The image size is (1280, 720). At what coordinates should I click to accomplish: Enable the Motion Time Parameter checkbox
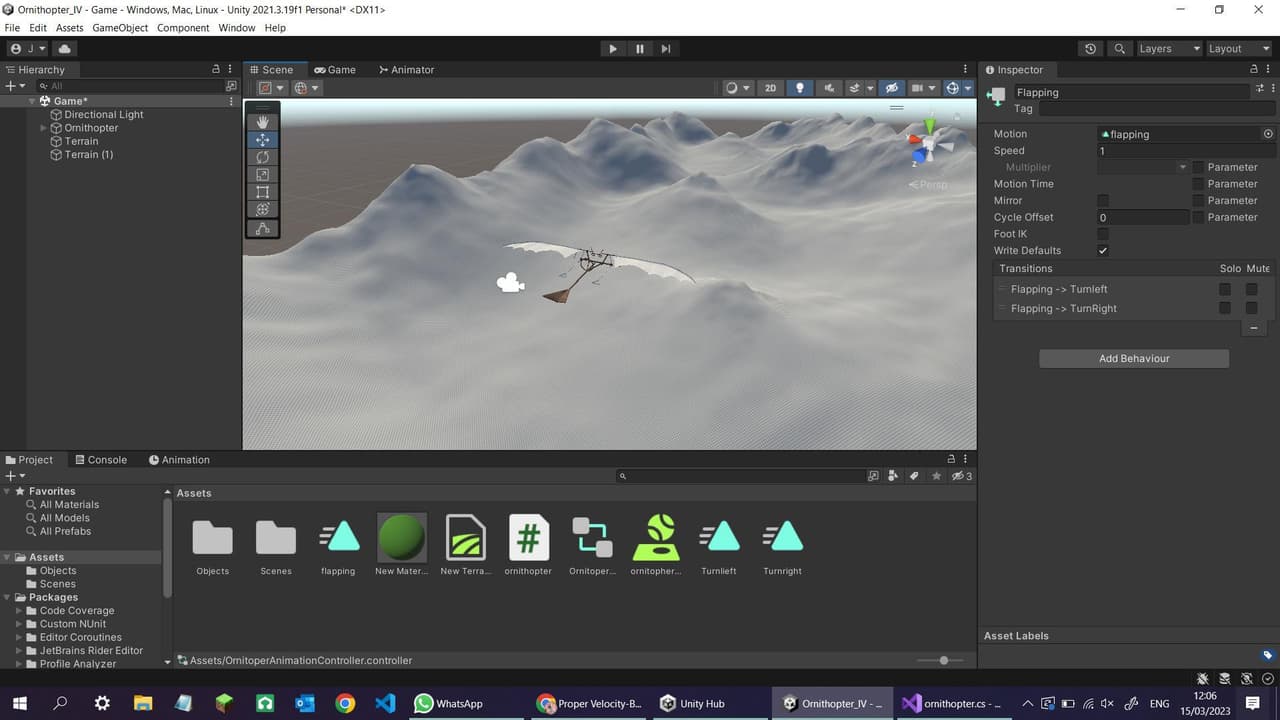click(1198, 184)
